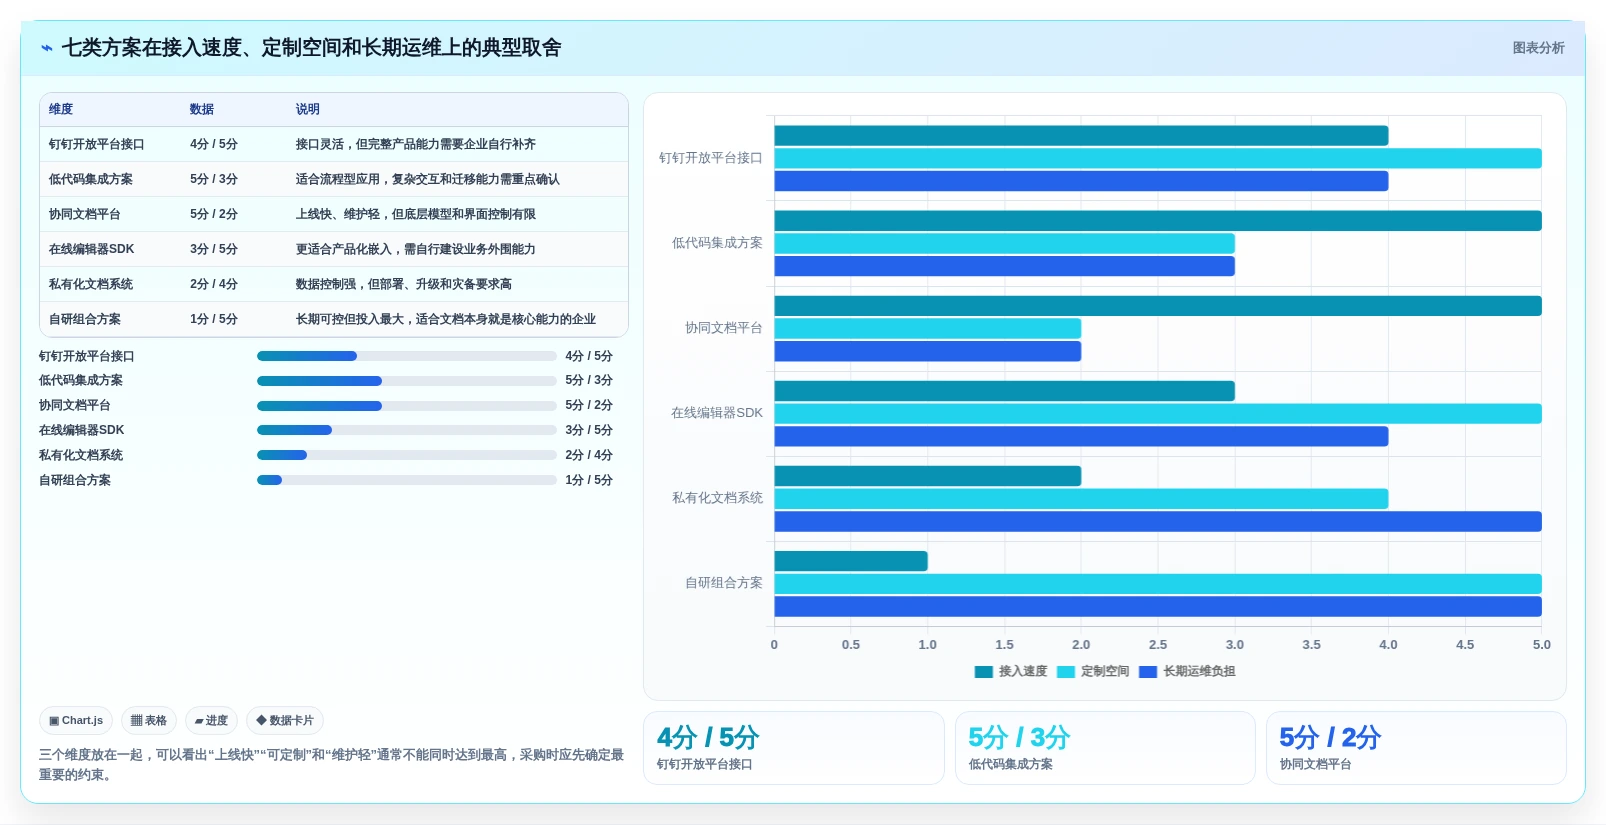
Task: Click the 协同文档平台 progress bar
Action: tap(407, 406)
